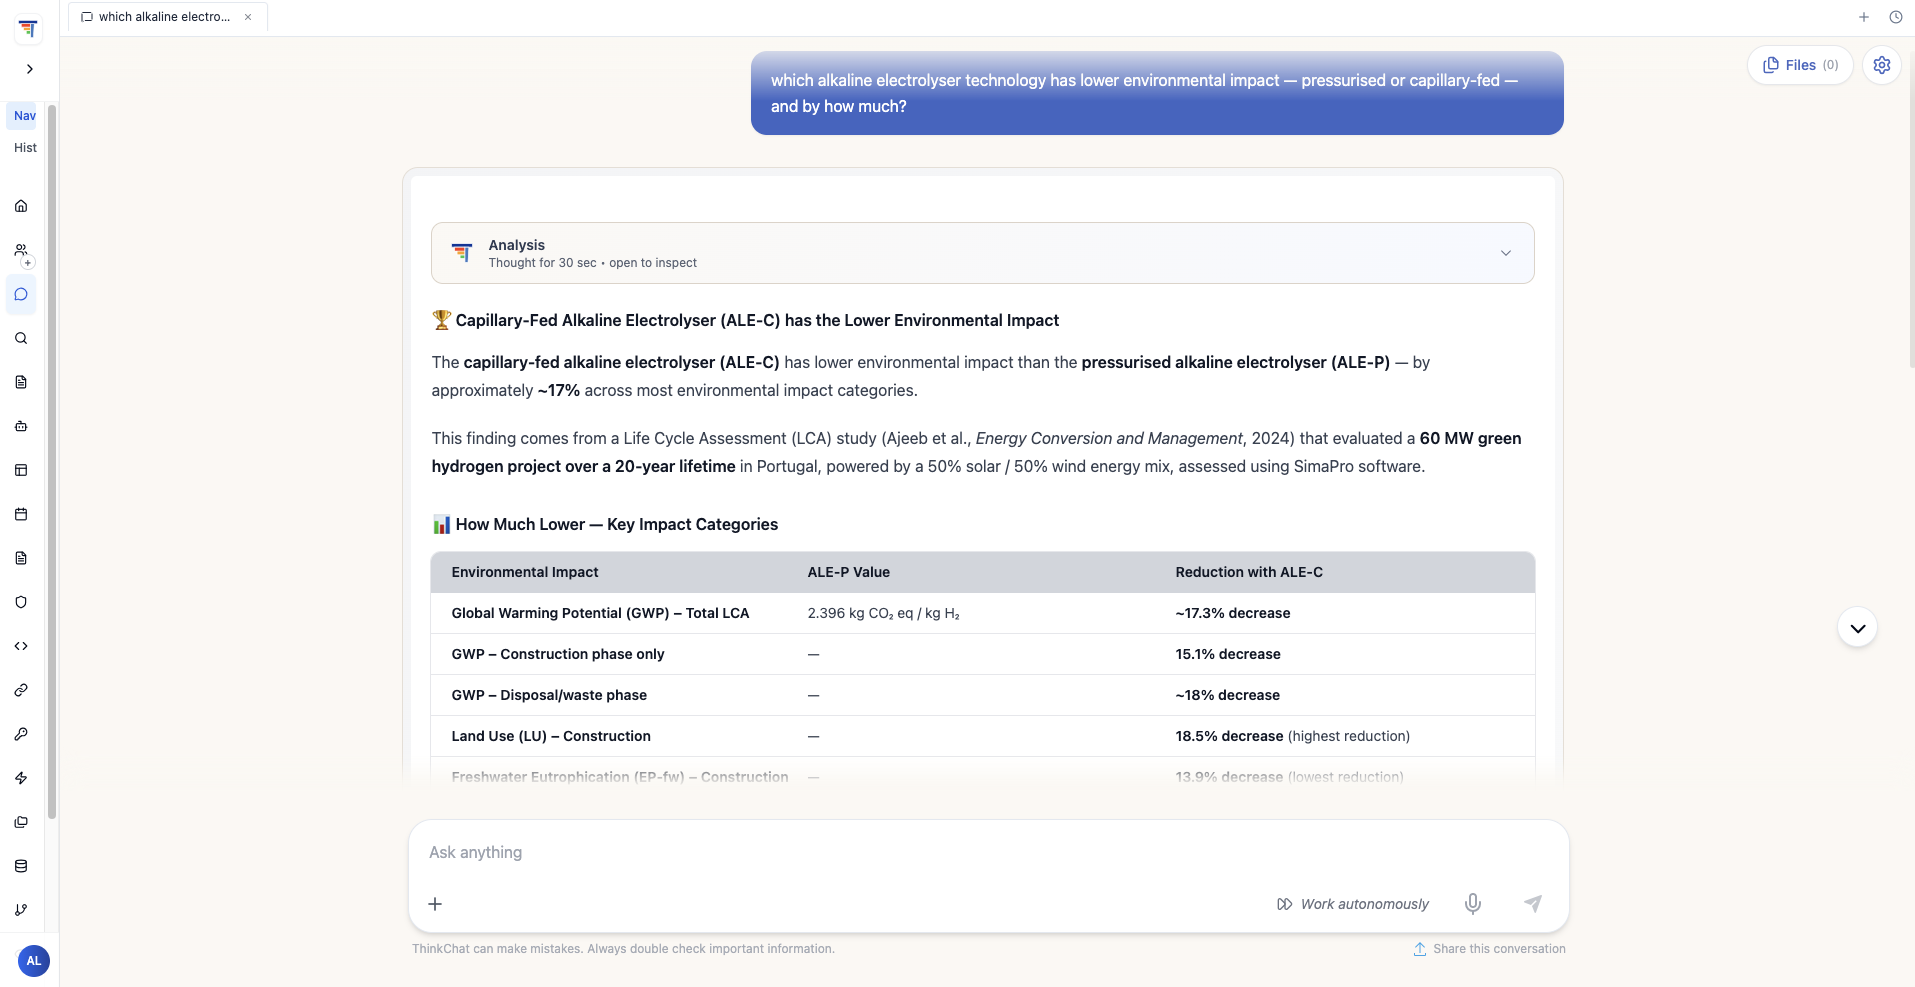Toggle Work autonomously mode
Screen dimensions: 1915x987
[1353, 904]
